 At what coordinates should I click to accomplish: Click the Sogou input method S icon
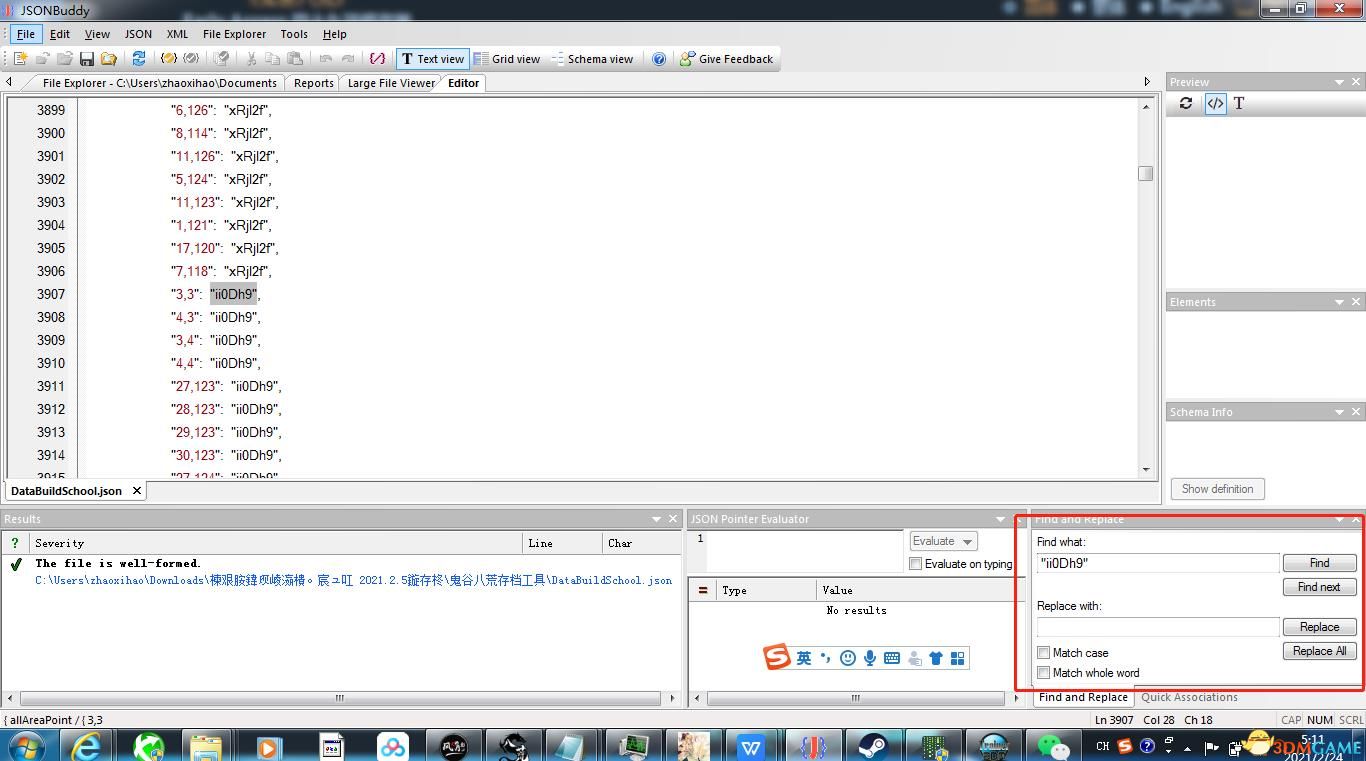[777, 657]
